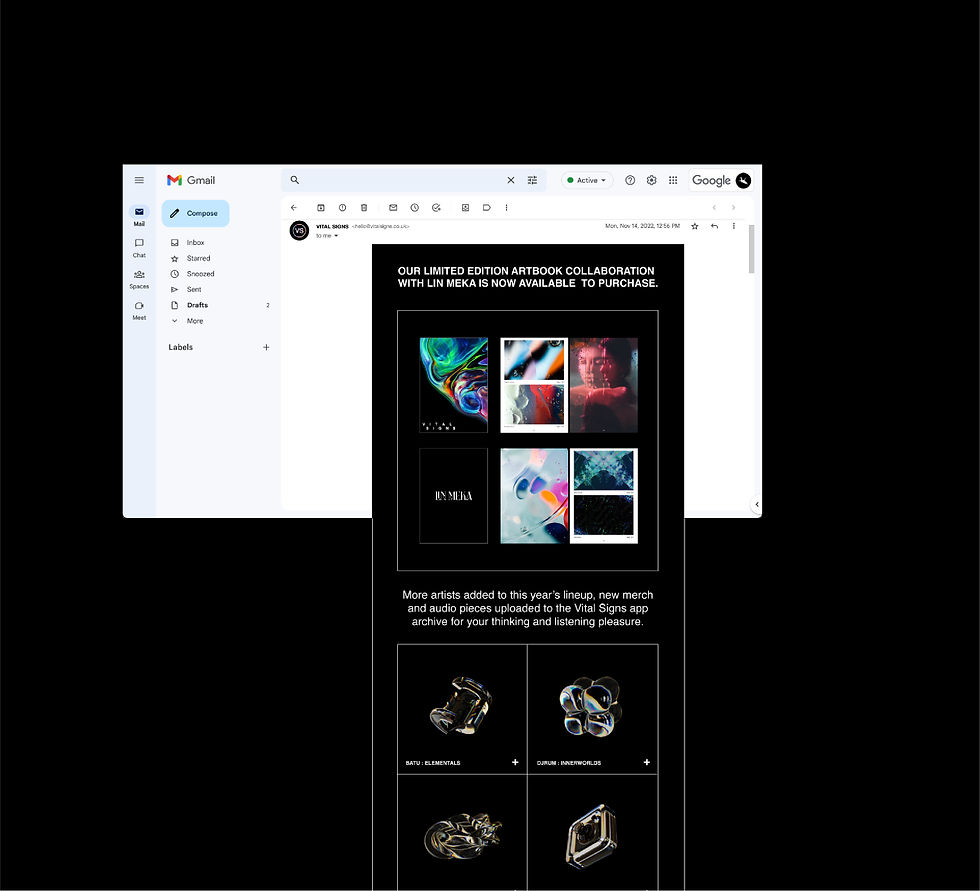The width and height of the screenshot is (980, 891).
Task: Click the Gmail logo
Action: pyautogui.click(x=191, y=180)
